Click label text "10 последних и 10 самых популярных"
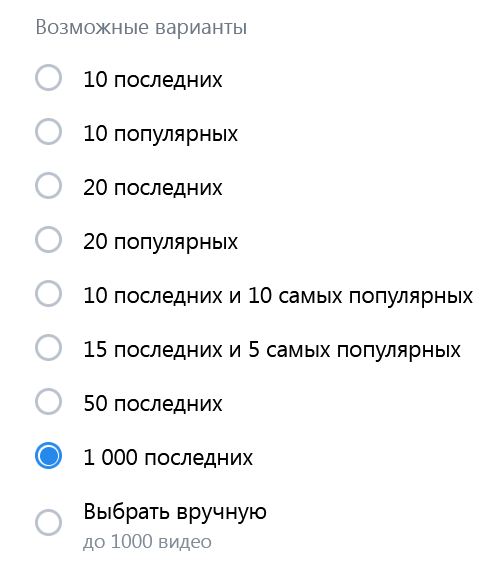 point(278,296)
